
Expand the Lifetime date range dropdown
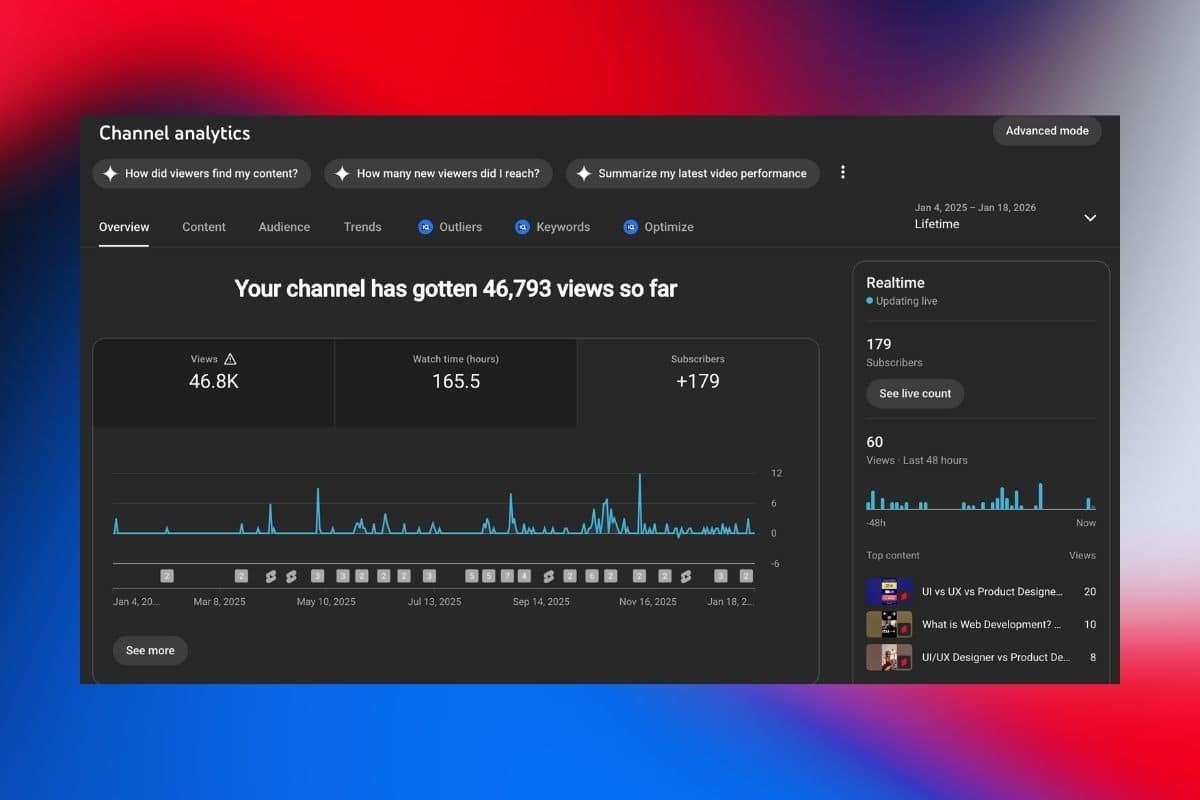point(1090,217)
